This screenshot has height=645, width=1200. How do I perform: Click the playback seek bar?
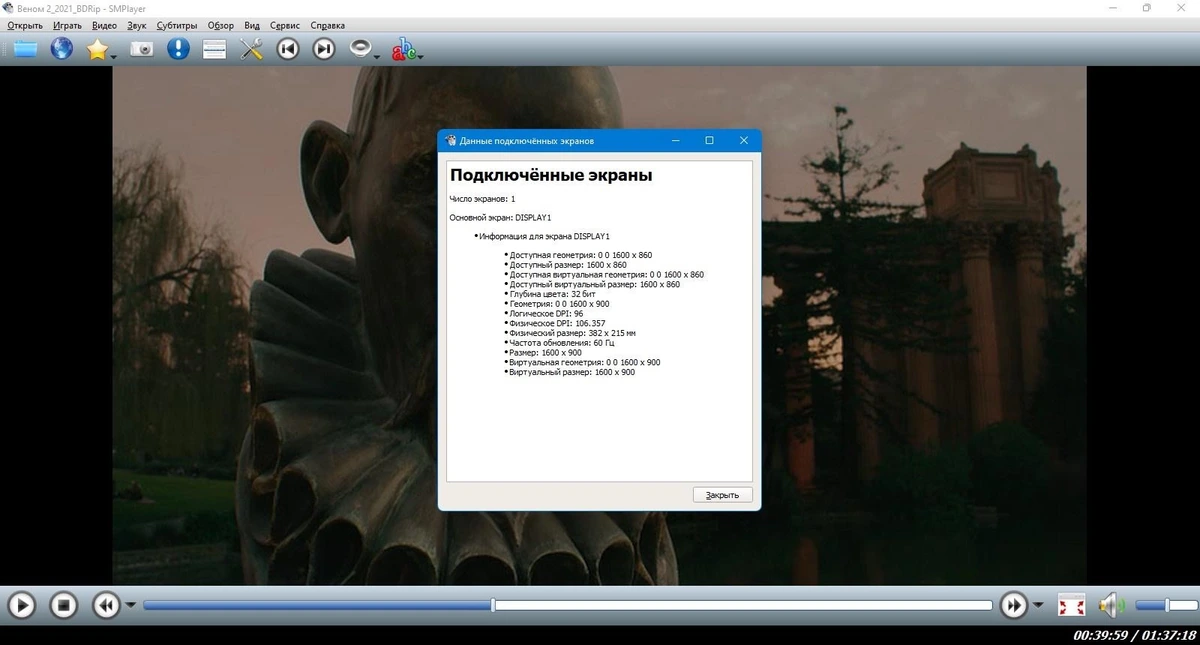567,605
